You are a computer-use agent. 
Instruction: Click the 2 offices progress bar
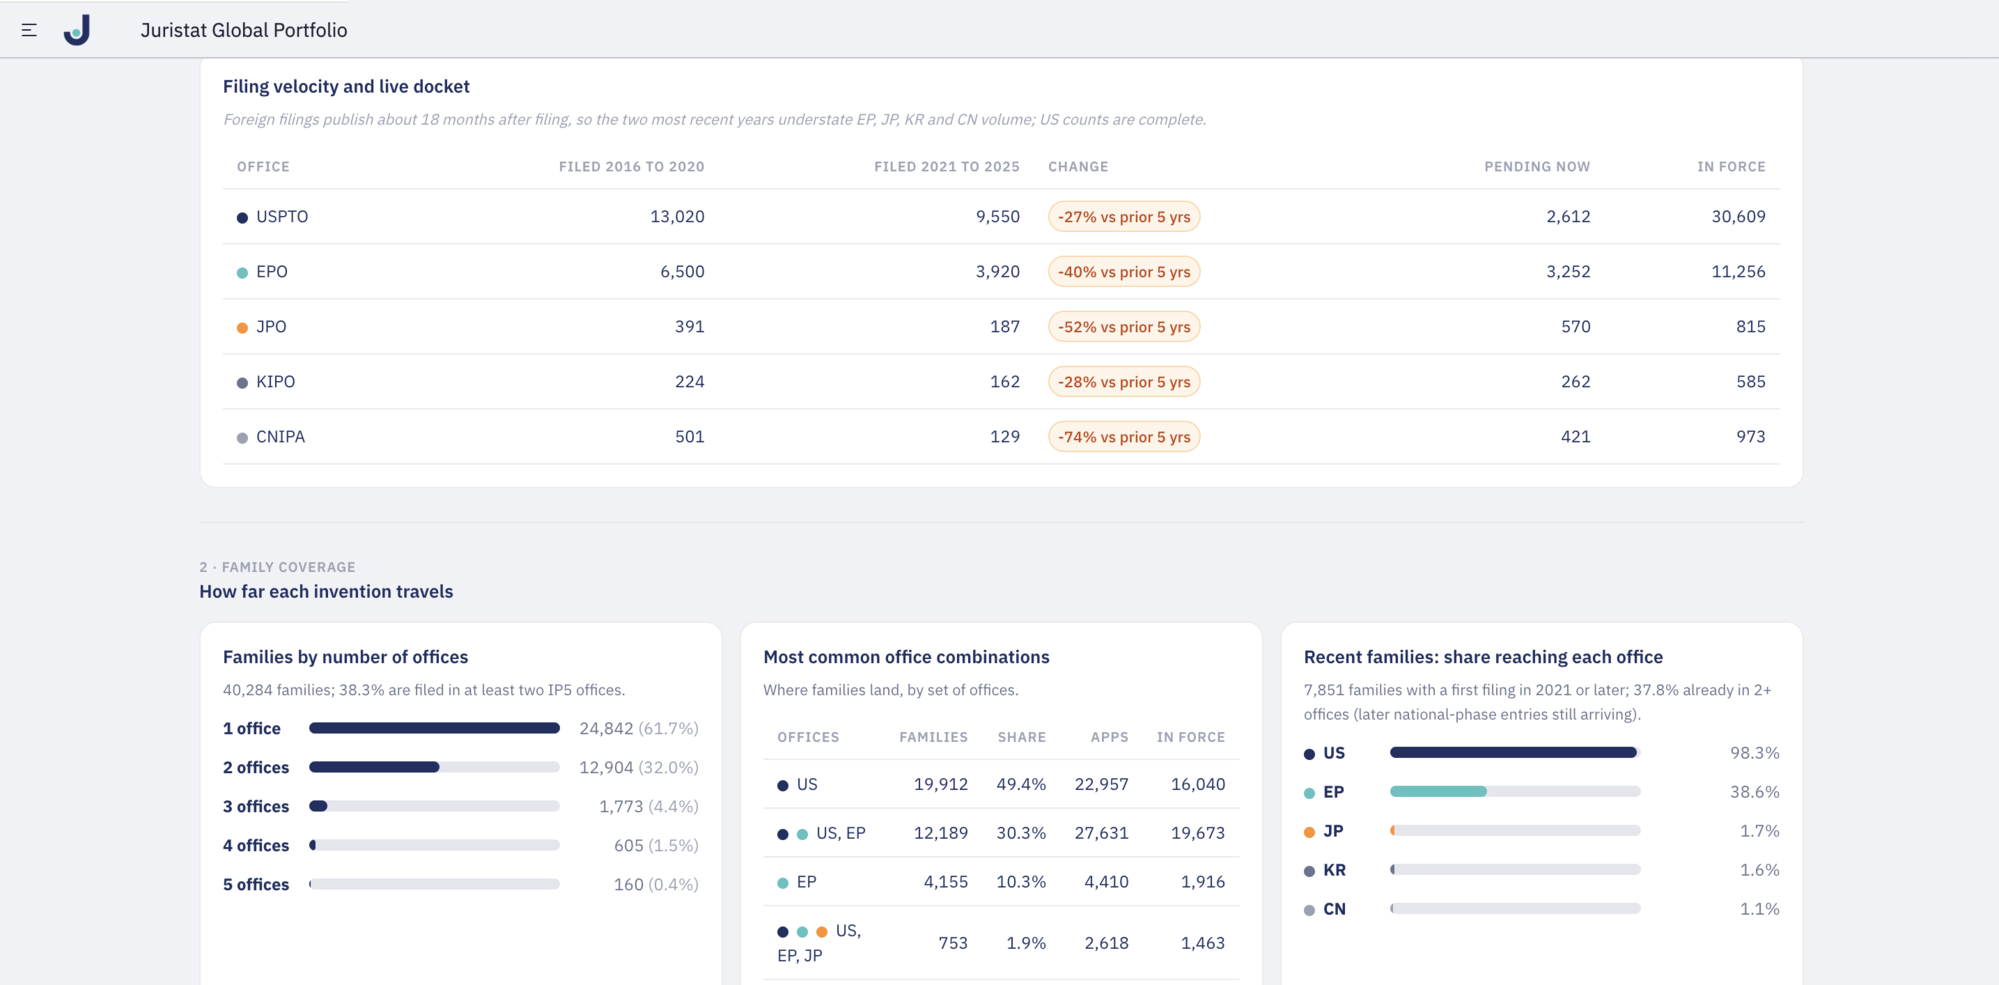(434, 767)
